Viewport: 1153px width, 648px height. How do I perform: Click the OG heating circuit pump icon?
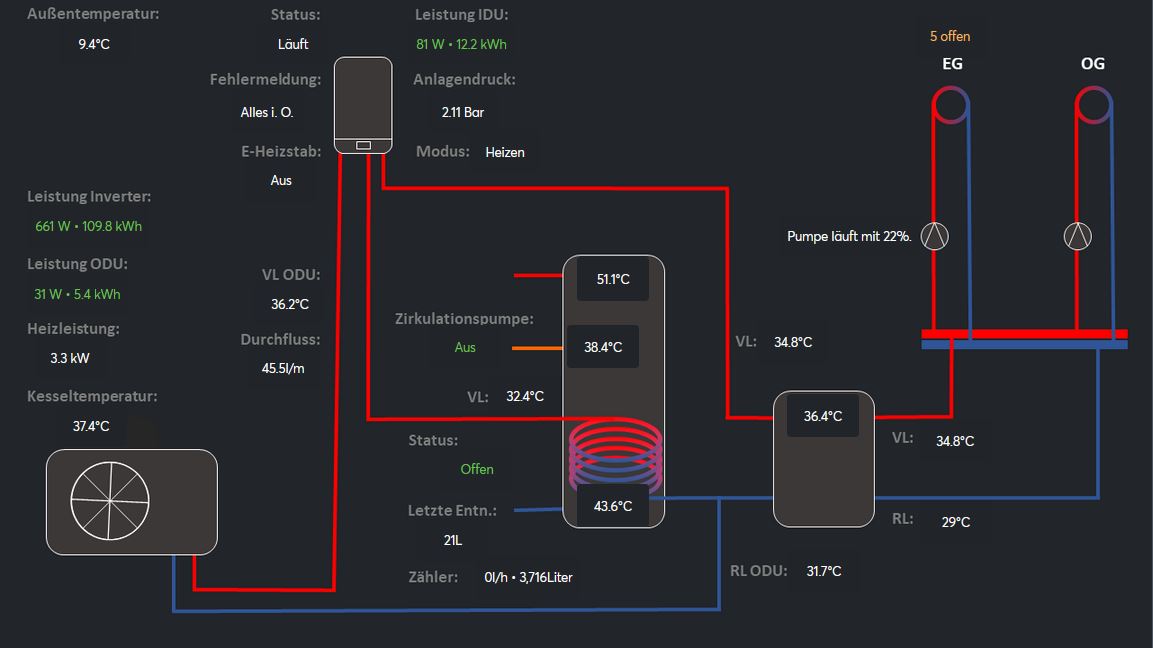tap(1077, 236)
